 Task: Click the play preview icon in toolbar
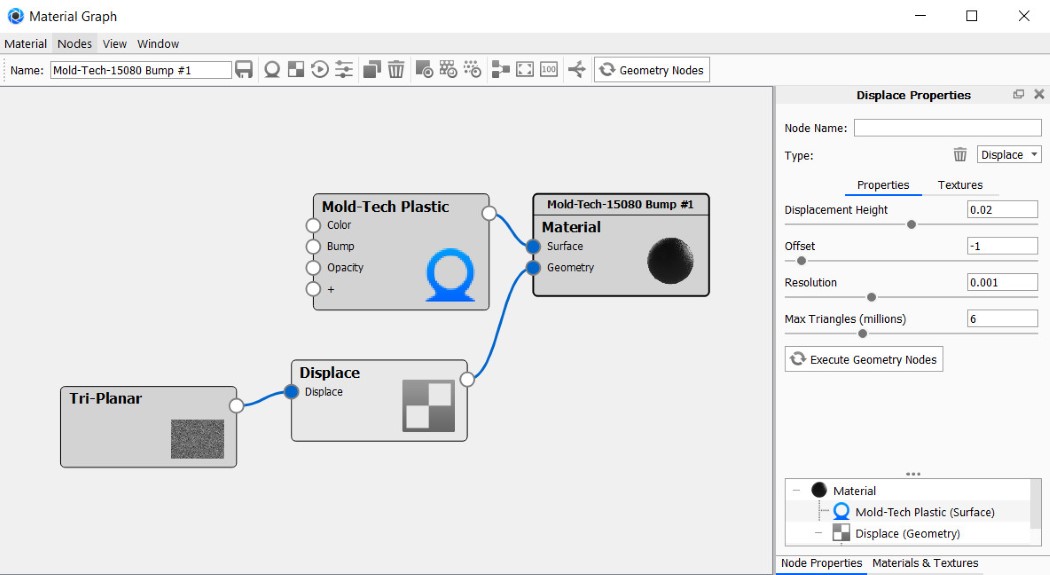(320, 70)
